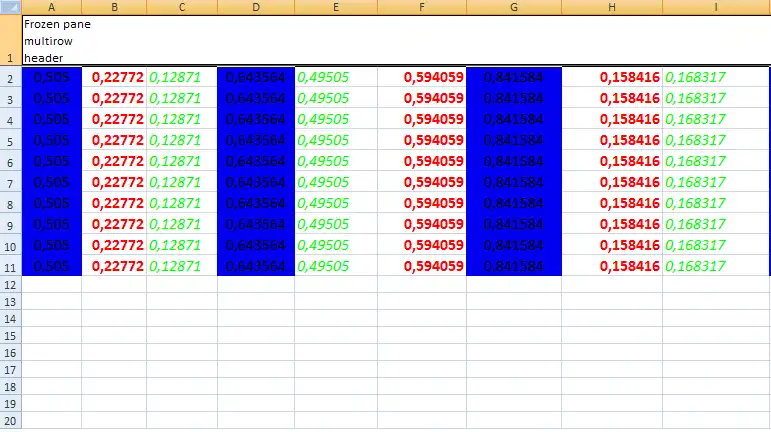Screen dimensions: 771x432
Task: Select row 5 header
Action: 10,140
